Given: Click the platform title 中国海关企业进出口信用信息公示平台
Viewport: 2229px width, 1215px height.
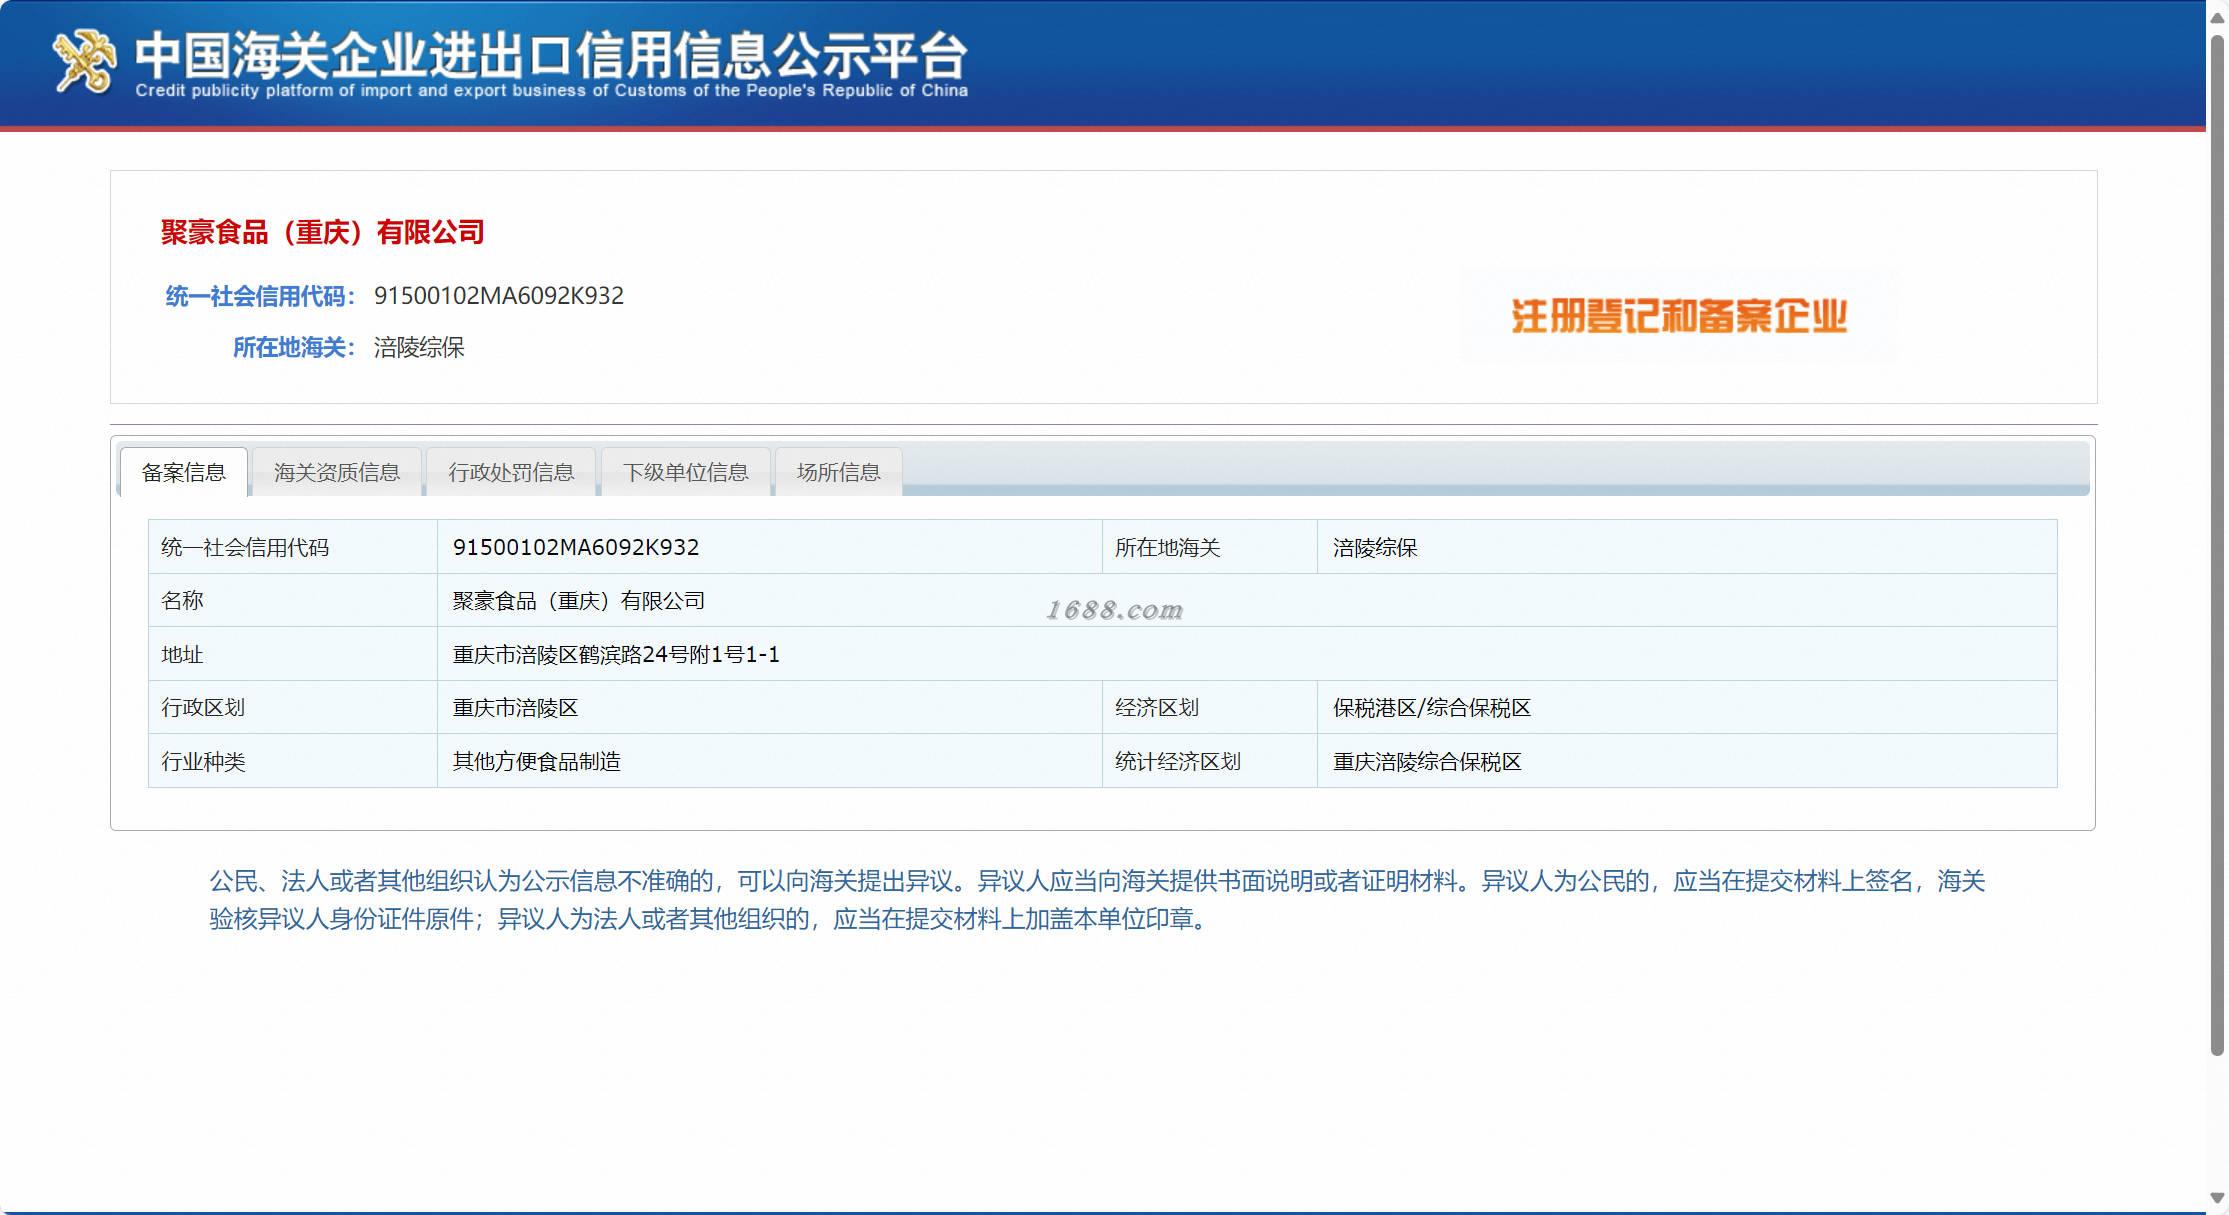Looking at the screenshot, I should click(551, 55).
